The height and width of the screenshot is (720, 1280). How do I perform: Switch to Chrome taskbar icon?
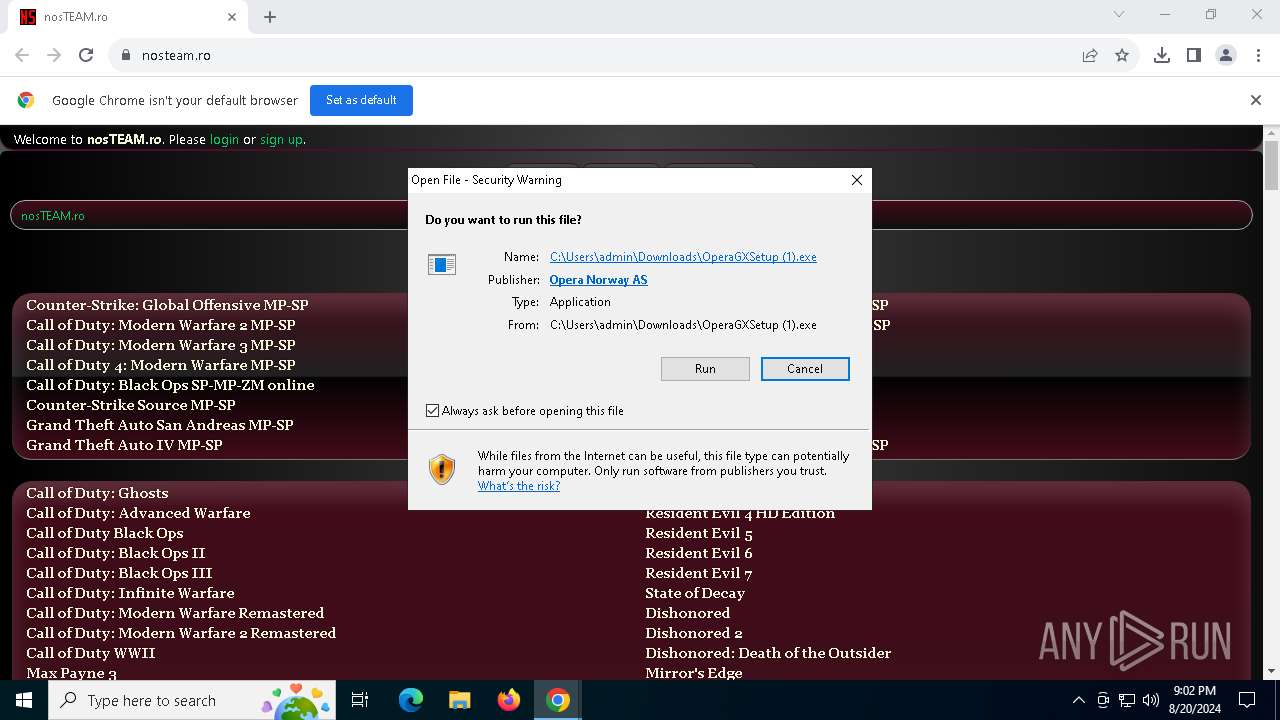(558, 700)
